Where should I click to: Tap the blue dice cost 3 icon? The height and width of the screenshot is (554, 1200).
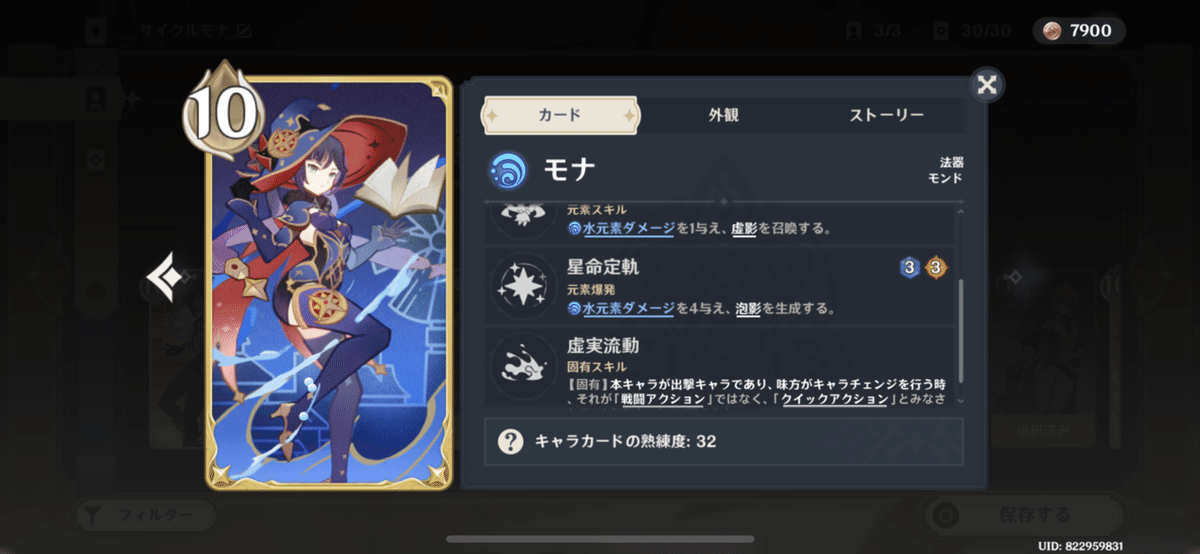[909, 267]
